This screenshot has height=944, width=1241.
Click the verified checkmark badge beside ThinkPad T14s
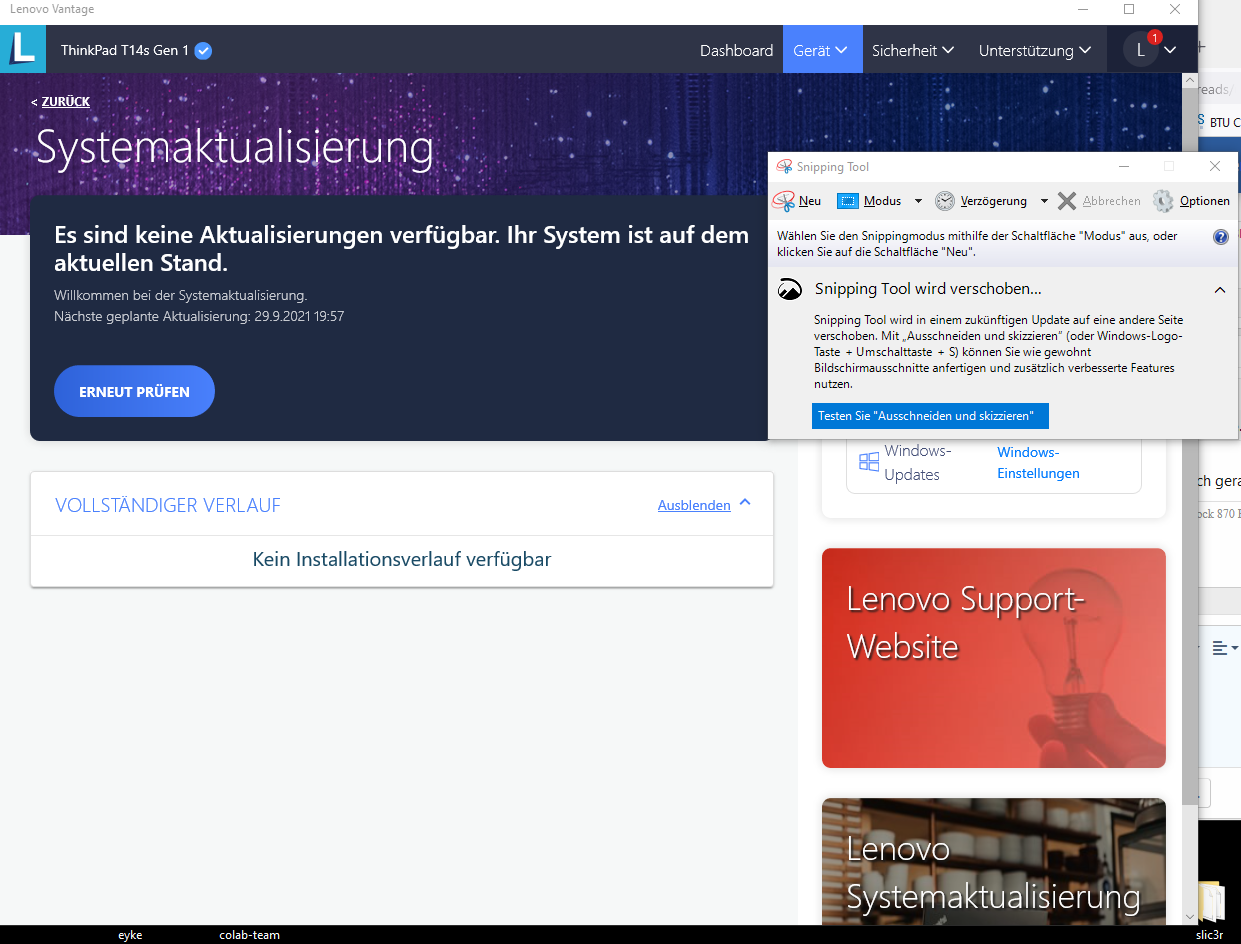coord(203,50)
